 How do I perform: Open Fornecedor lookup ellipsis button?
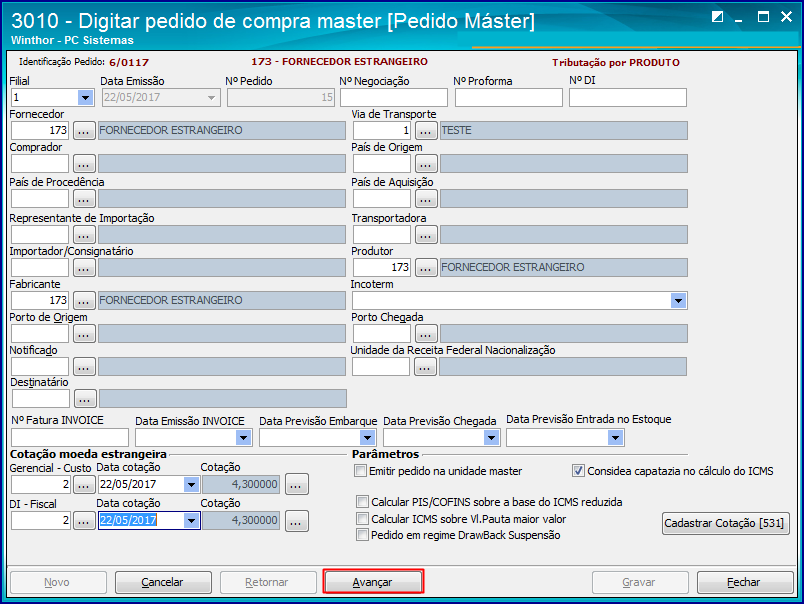[x=84, y=131]
